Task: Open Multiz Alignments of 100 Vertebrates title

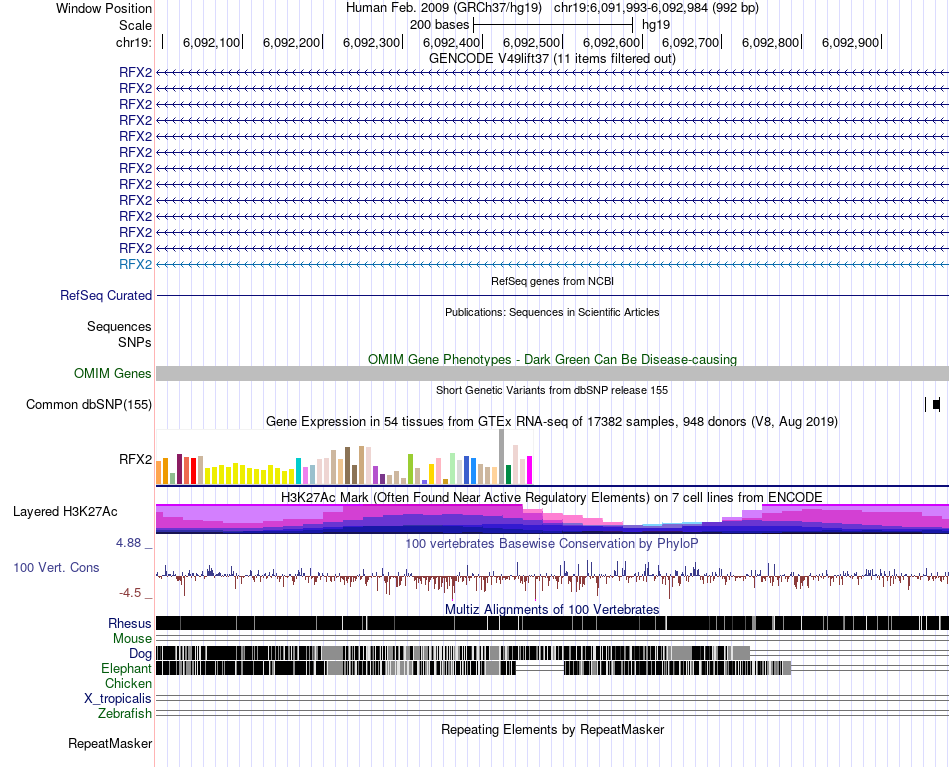Action: 552,609
